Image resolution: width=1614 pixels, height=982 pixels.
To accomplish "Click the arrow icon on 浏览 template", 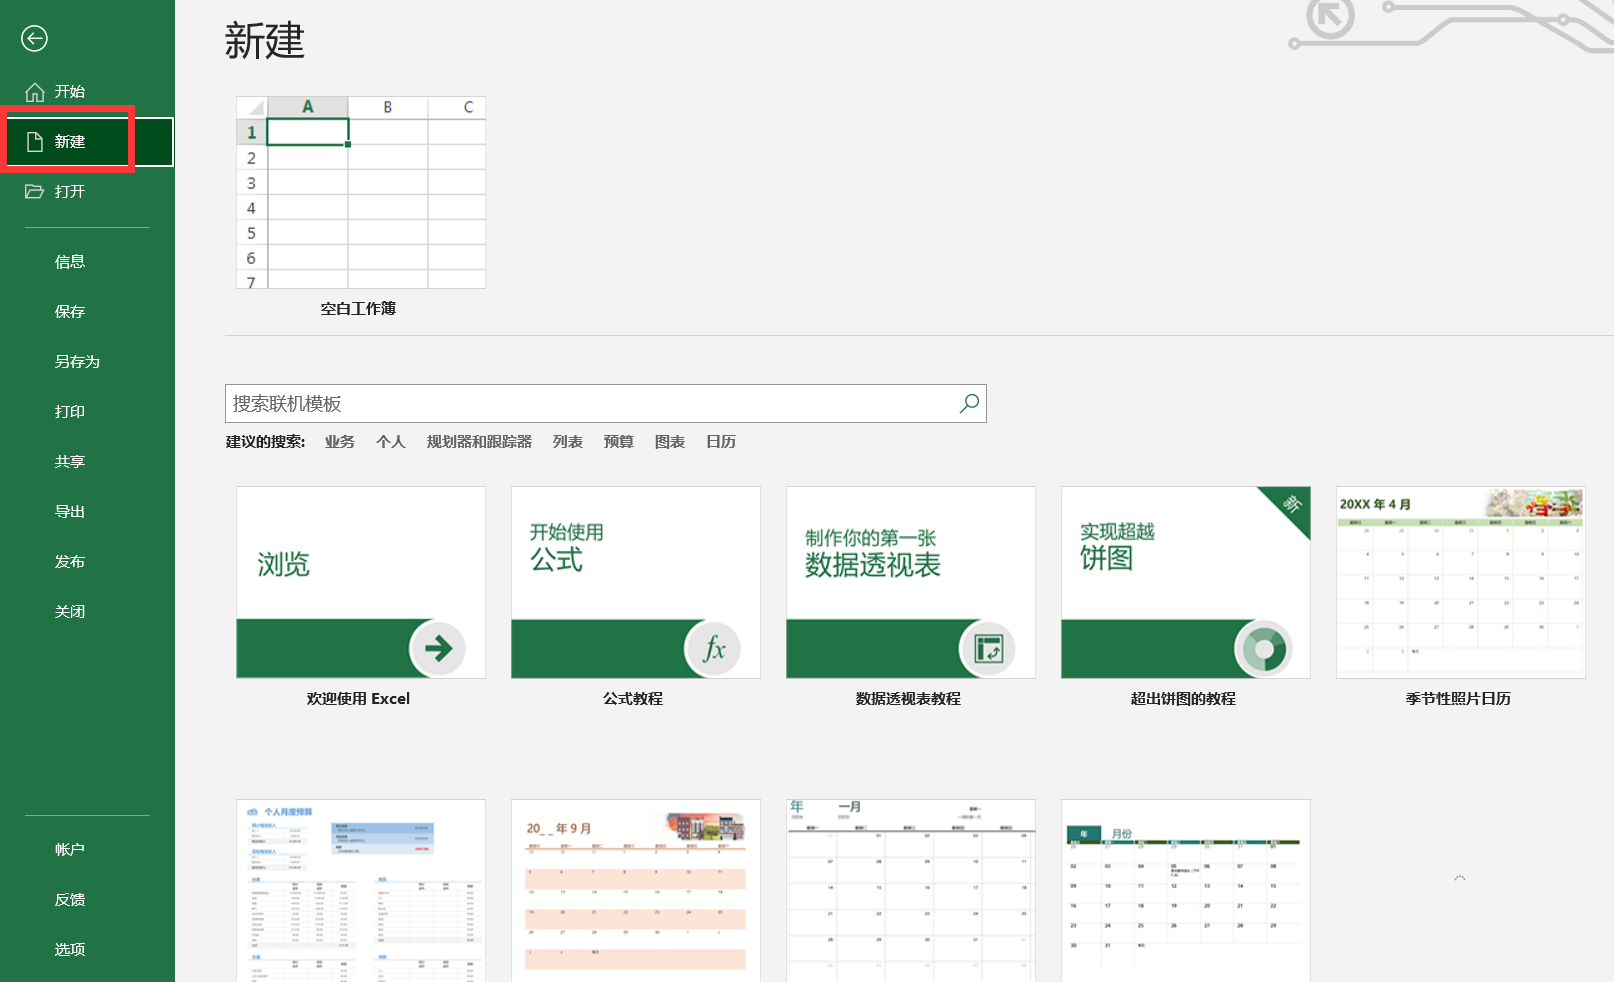I will tap(438, 648).
